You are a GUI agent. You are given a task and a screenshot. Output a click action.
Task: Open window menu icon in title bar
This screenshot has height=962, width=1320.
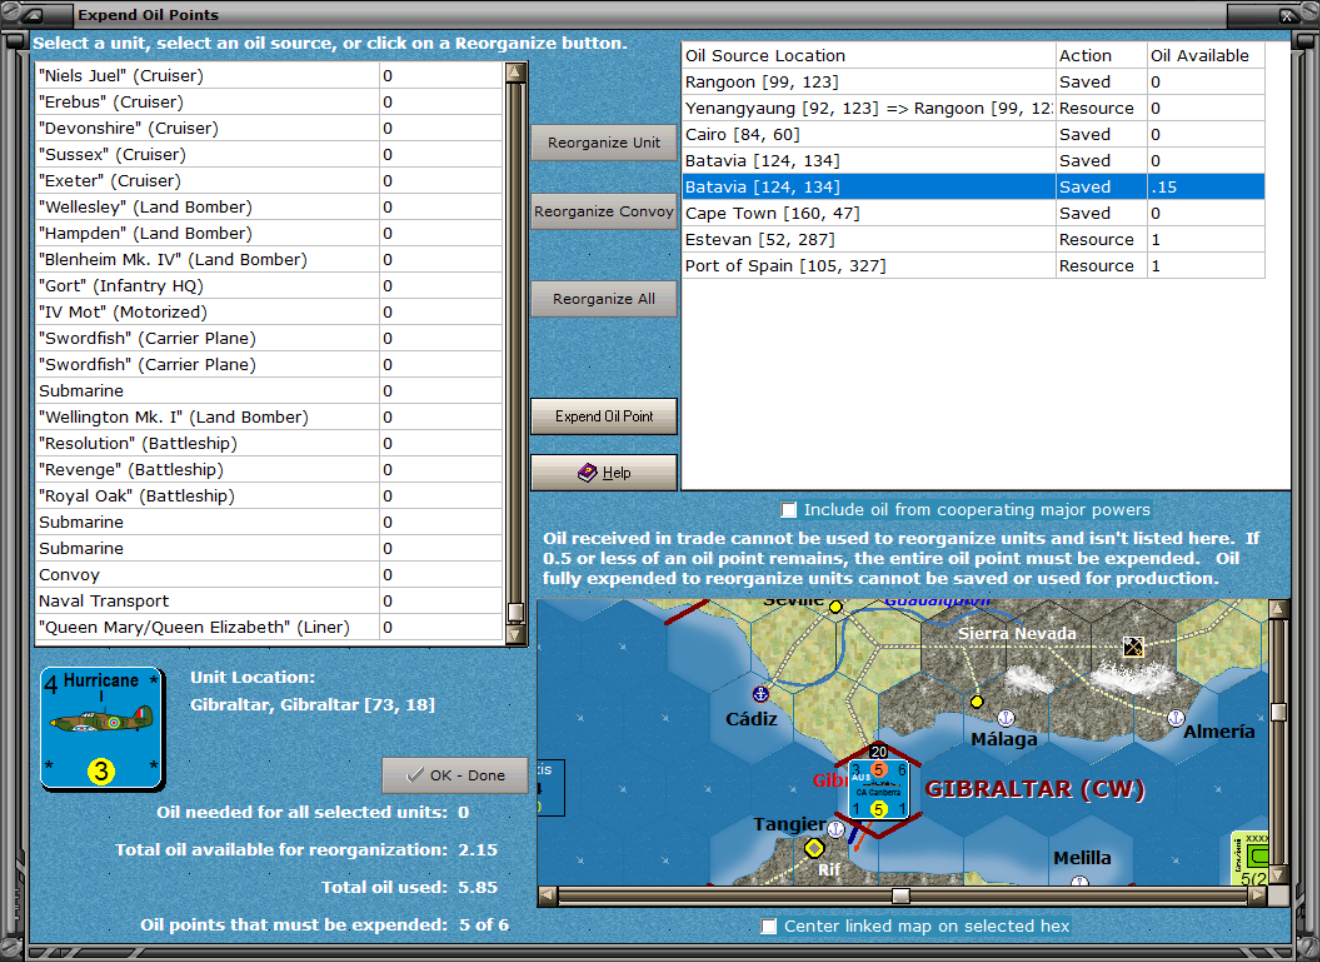[x=31, y=15]
